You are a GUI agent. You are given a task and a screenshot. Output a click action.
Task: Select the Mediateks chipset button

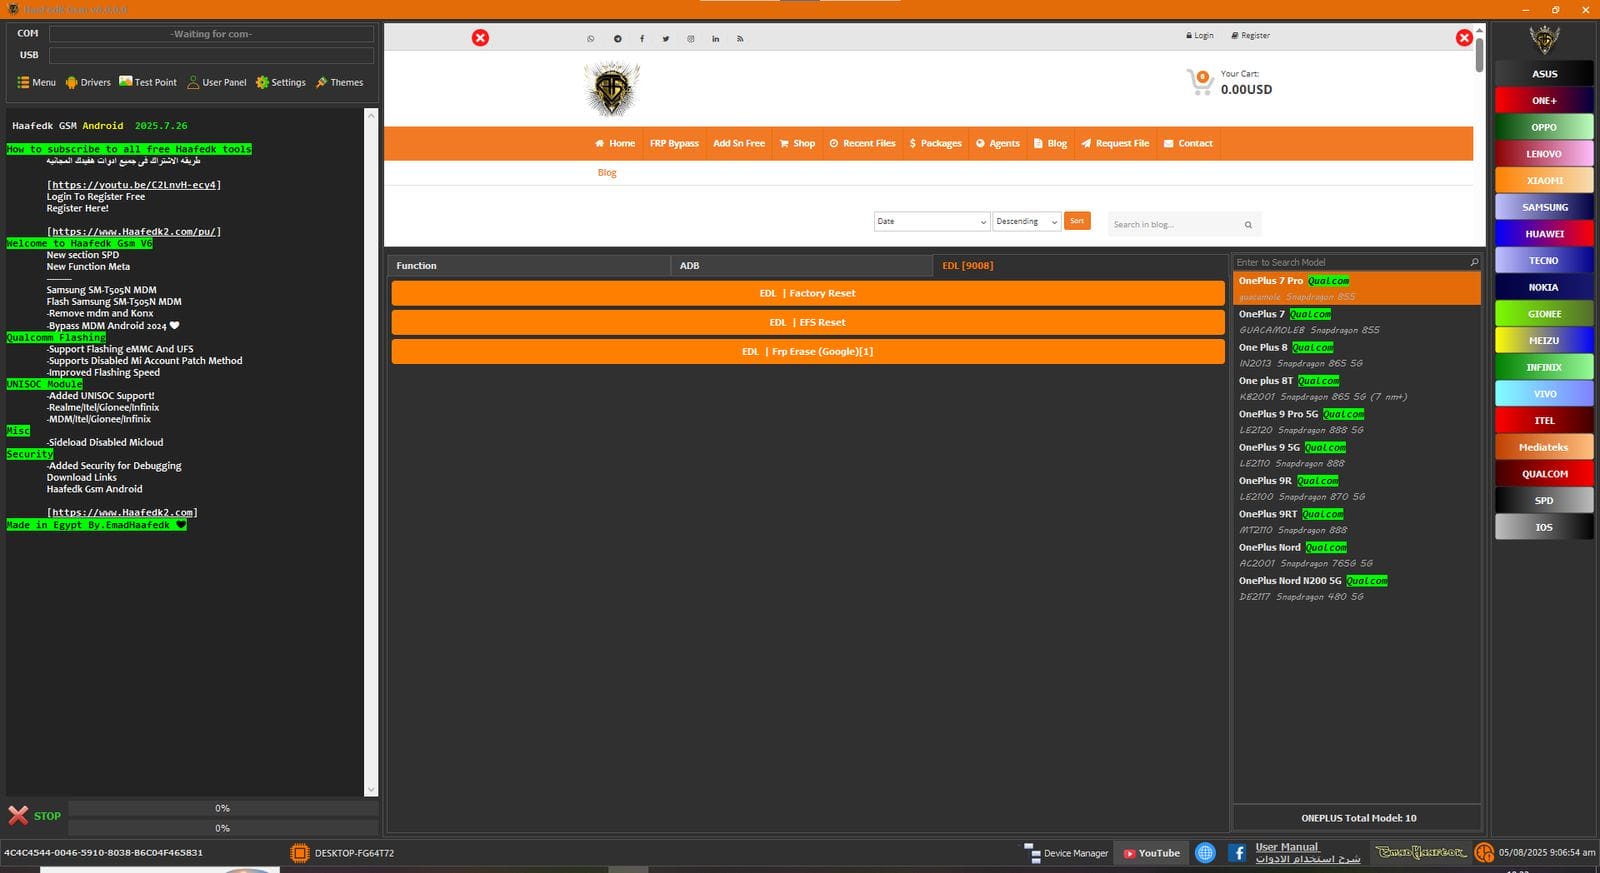coord(1544,447)
